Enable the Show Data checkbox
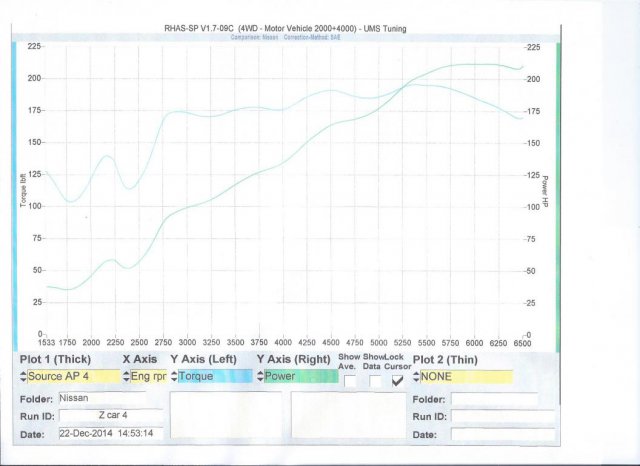The image size is (640, 466). click(x=375, y=381)
